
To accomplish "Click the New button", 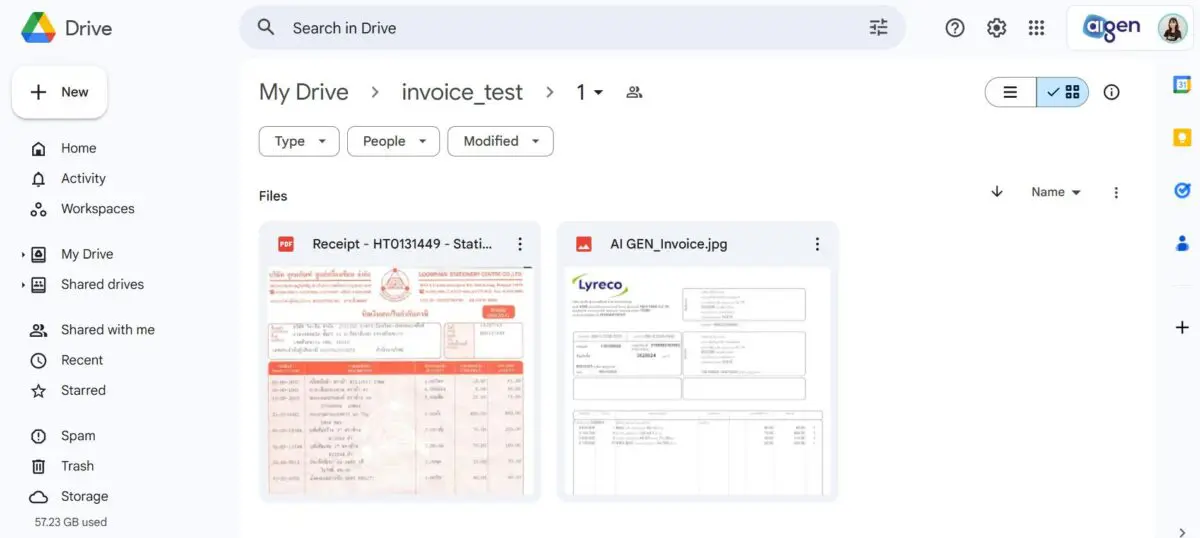I will point(60,92).
